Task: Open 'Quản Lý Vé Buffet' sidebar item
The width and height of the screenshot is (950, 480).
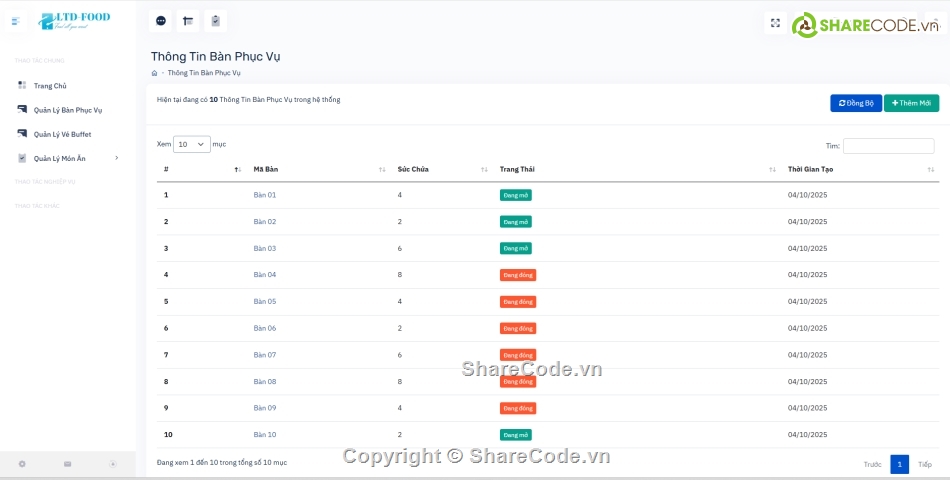Action: tap(62, 134)
